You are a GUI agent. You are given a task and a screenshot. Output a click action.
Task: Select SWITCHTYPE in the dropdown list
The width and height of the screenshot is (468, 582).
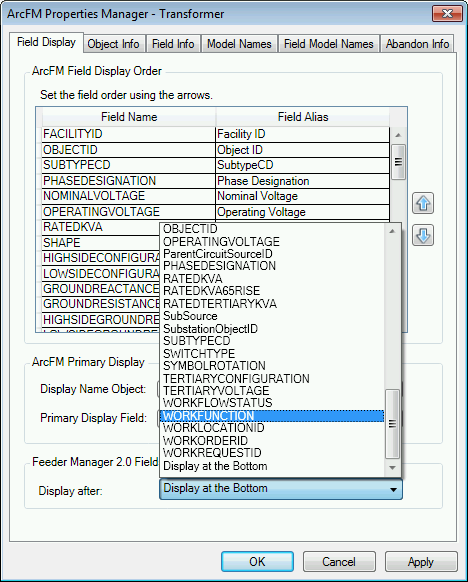272,353
